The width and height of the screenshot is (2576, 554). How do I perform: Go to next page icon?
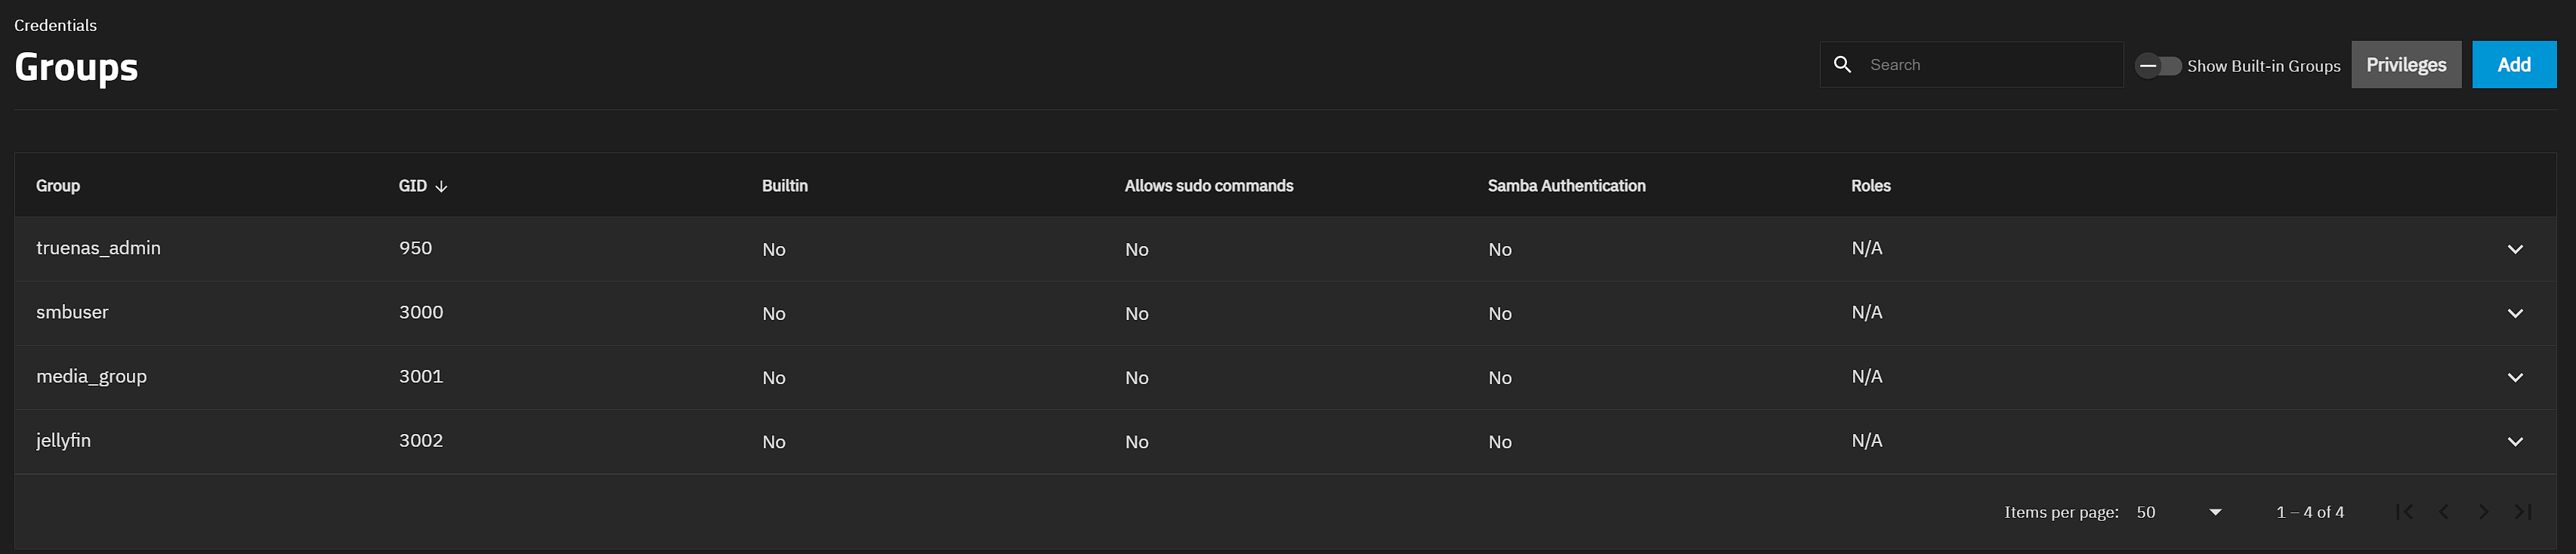point(2484,512)
